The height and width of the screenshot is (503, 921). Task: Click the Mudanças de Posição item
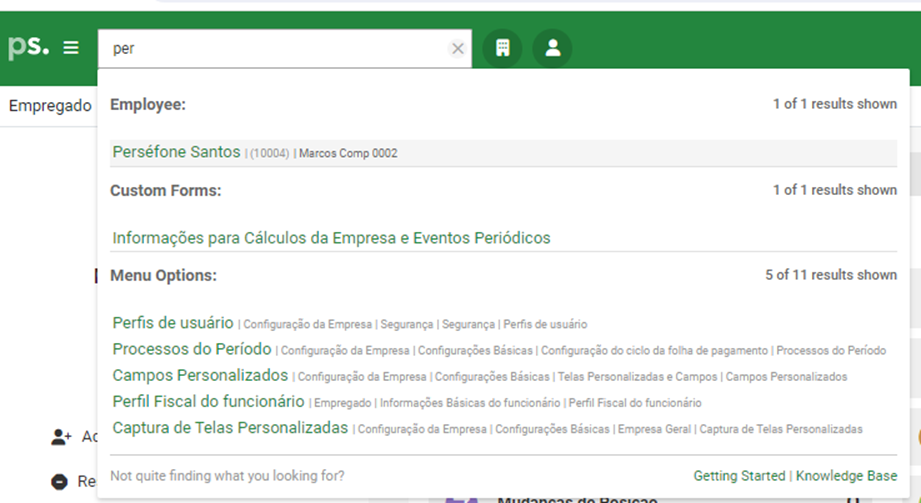coord(576,498)
